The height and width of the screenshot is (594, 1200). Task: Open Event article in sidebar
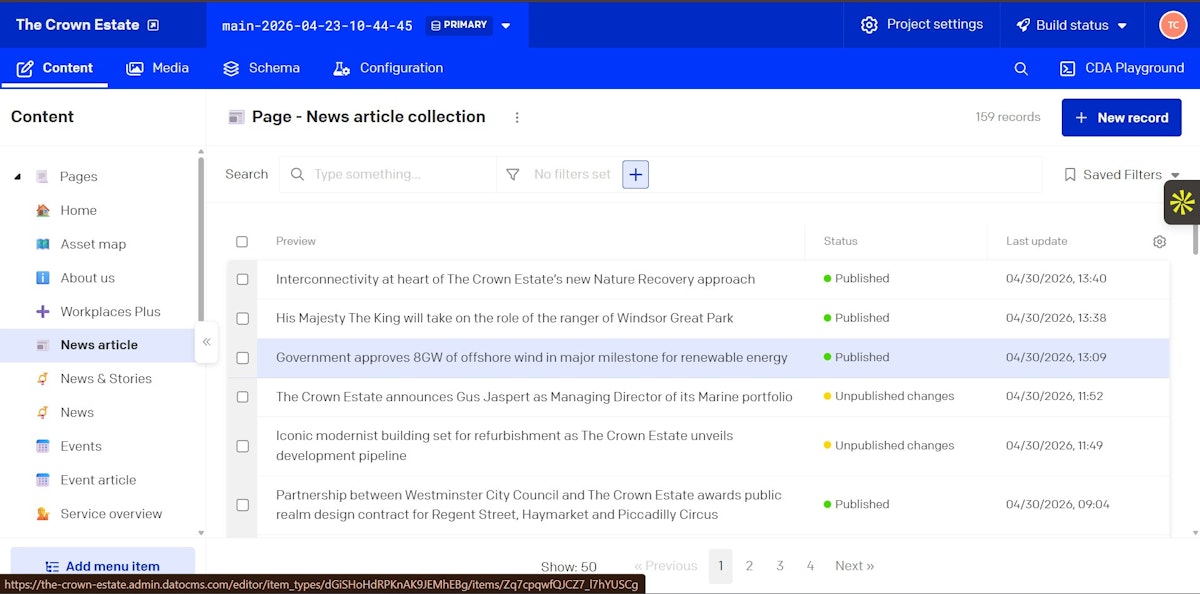pos(98,480)
